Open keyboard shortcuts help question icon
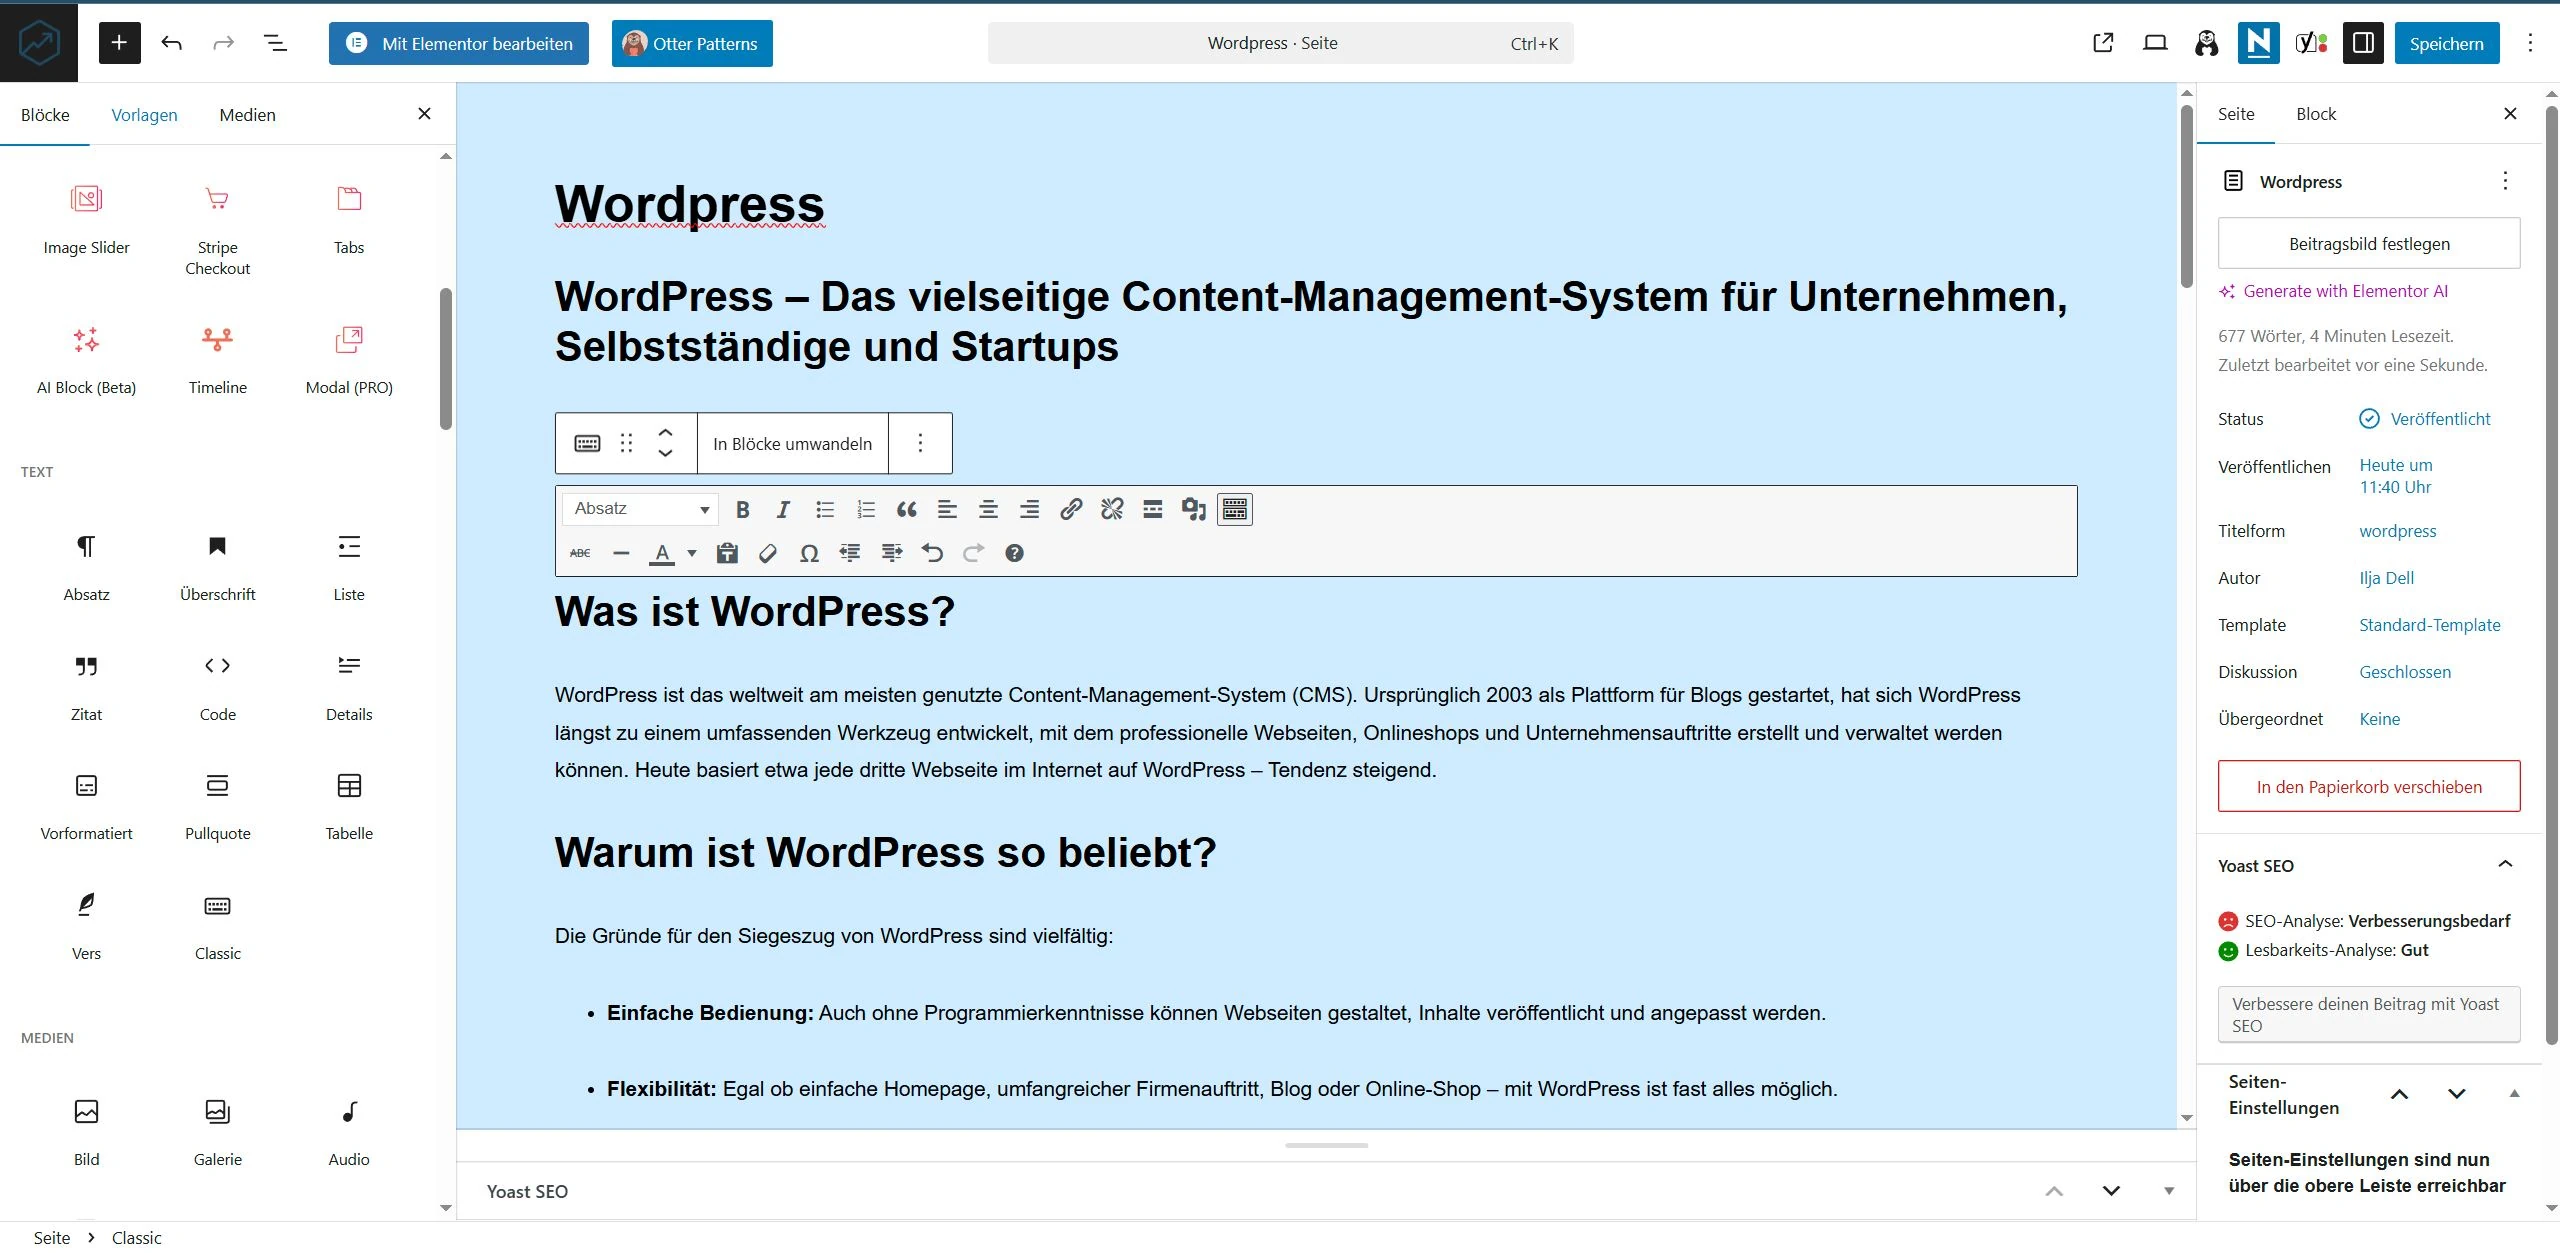Screen dimensions: 2560x1253 (1014, 553)
